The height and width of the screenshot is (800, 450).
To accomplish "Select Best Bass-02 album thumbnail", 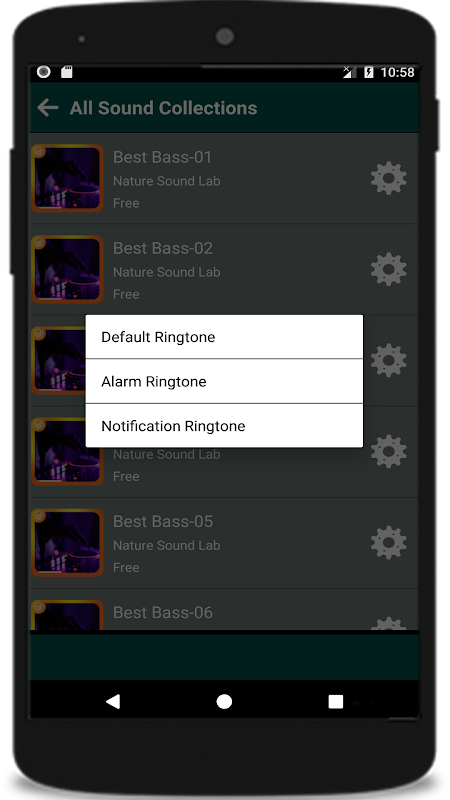I will click(67, 269).
